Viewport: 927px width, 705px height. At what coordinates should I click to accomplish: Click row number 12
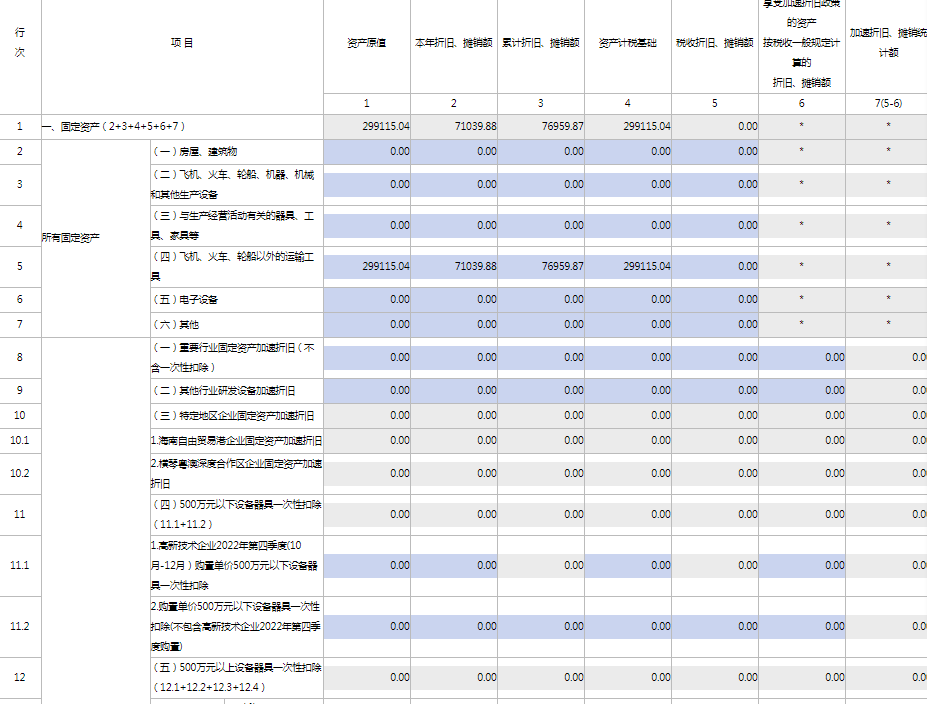(x=20, y=677)
